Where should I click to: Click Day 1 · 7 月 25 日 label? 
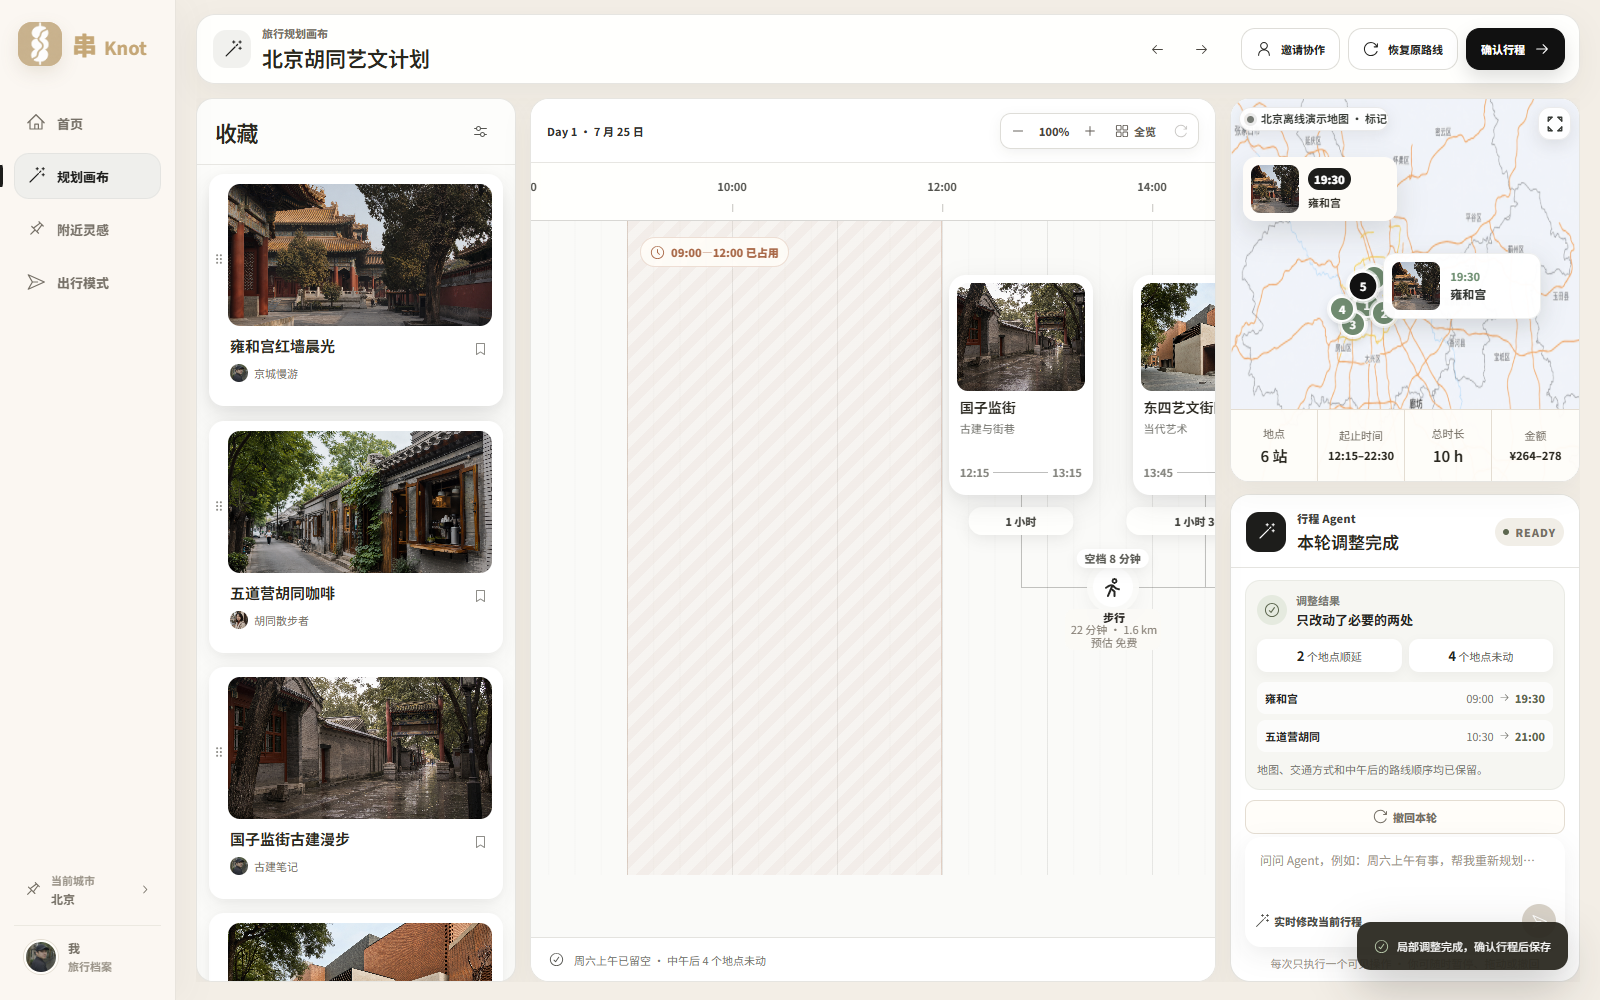[x=595, y=132]
